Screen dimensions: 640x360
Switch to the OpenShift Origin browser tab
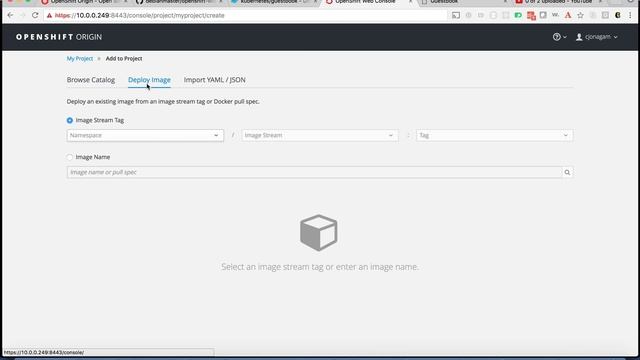pos(82,2)
